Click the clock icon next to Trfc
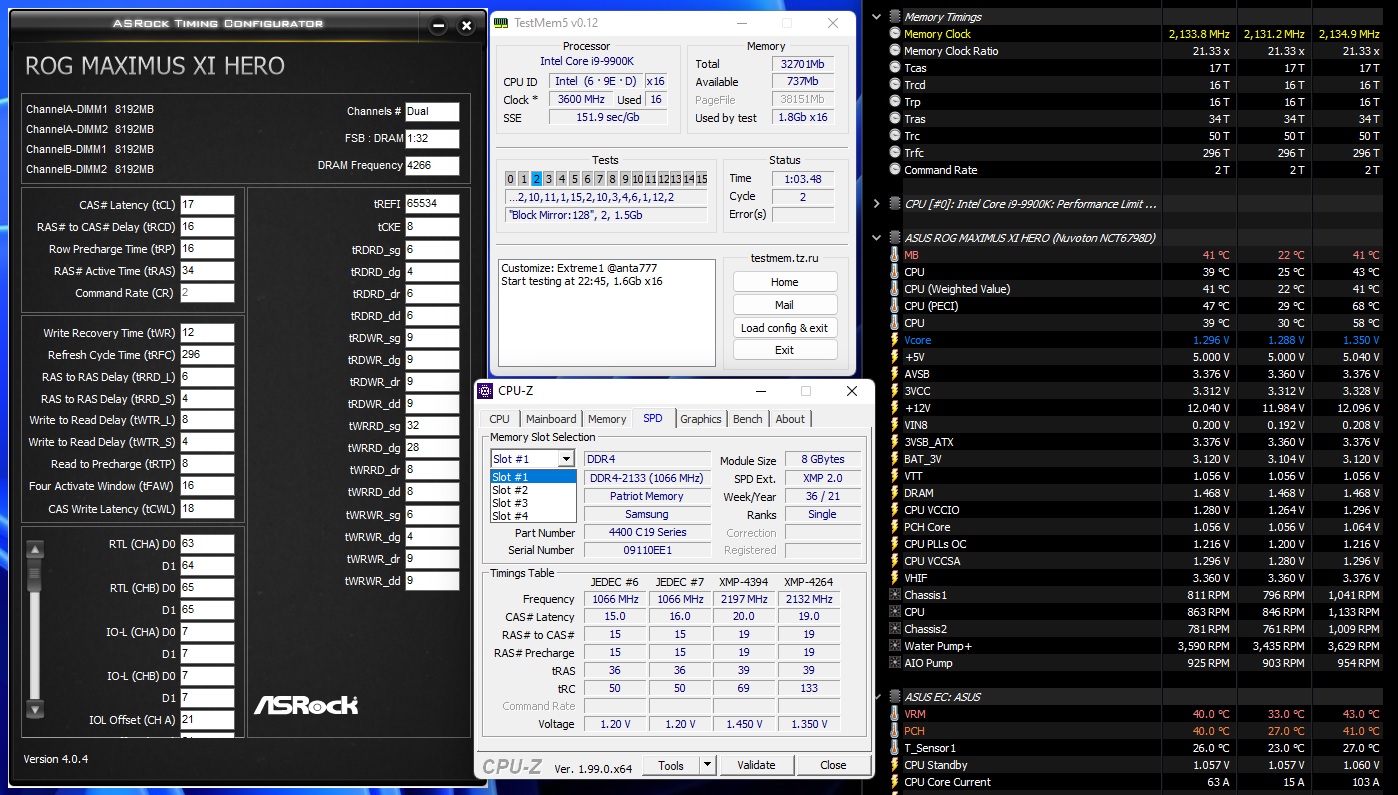 895,153
